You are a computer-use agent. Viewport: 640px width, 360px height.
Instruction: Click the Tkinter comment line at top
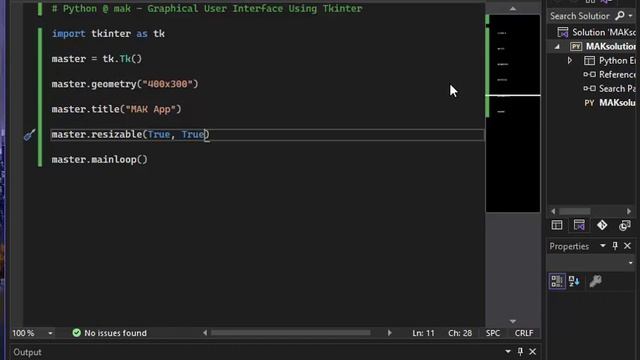(x=207, y=9)
